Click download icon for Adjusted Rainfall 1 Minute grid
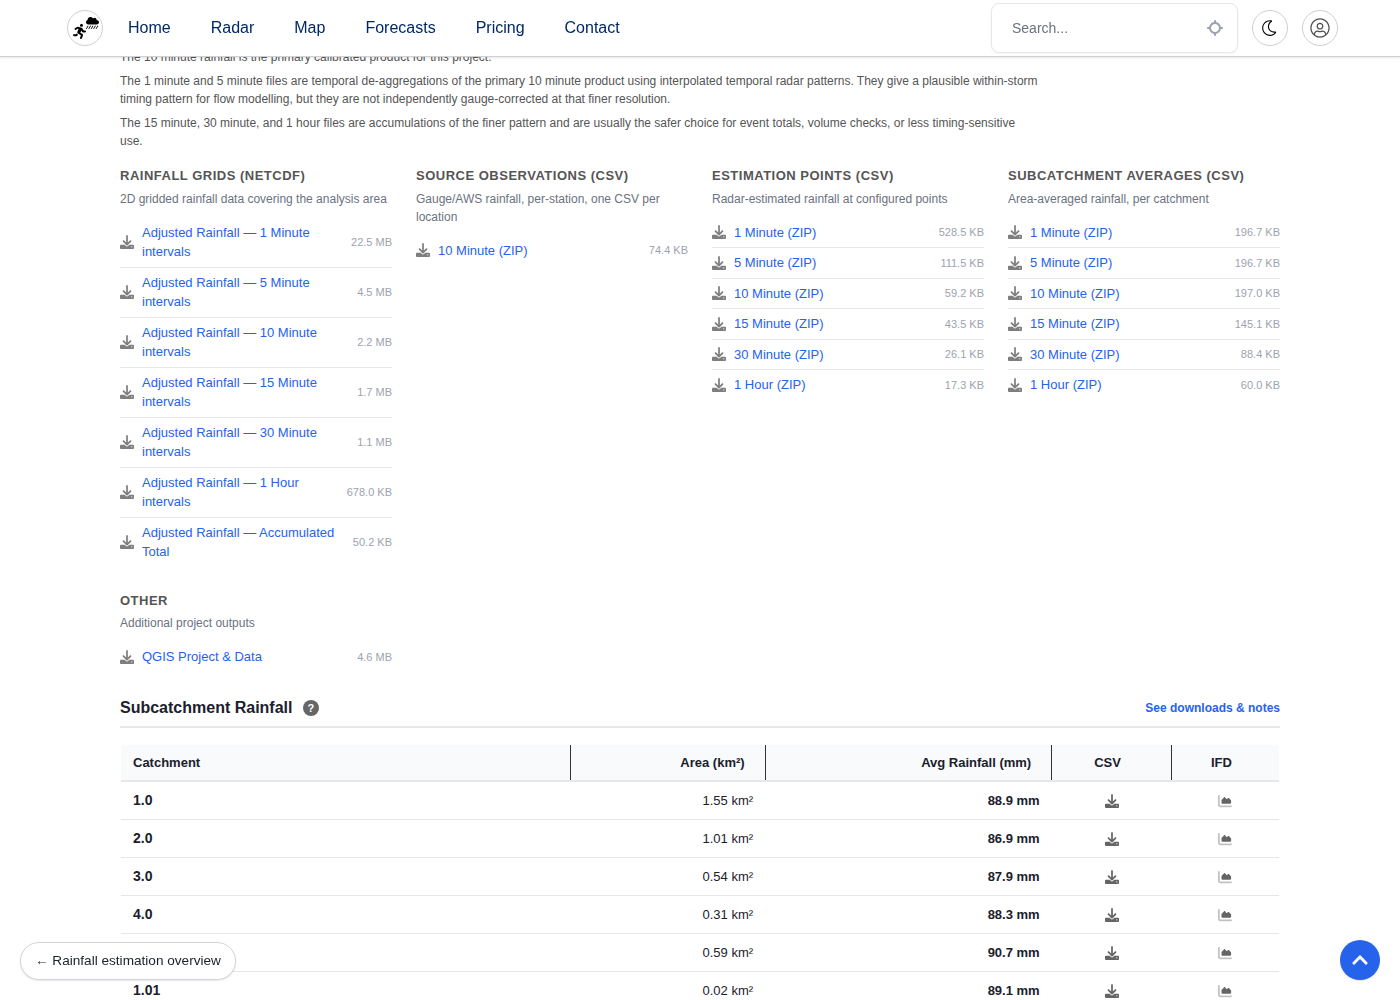 tap(127, 242)
